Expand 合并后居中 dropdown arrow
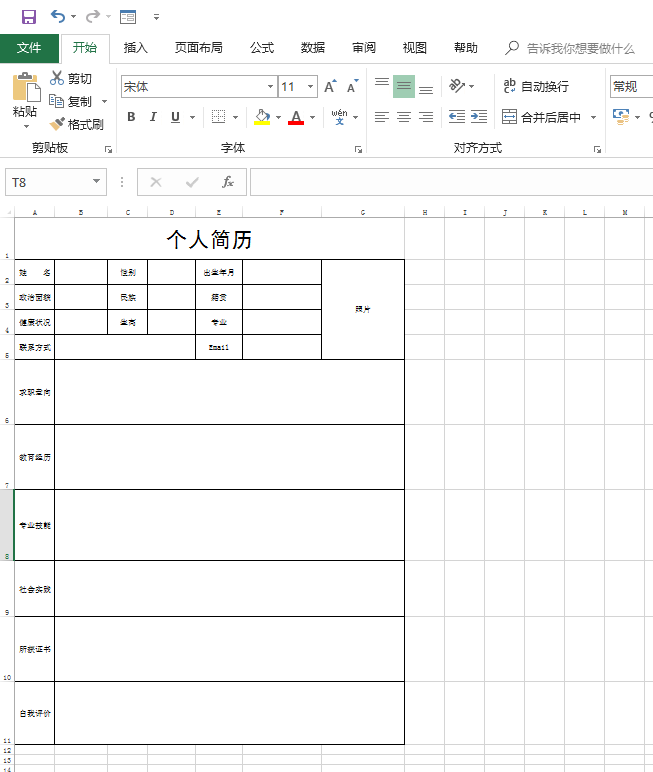653x772 pixels. (x=593, y=117)
